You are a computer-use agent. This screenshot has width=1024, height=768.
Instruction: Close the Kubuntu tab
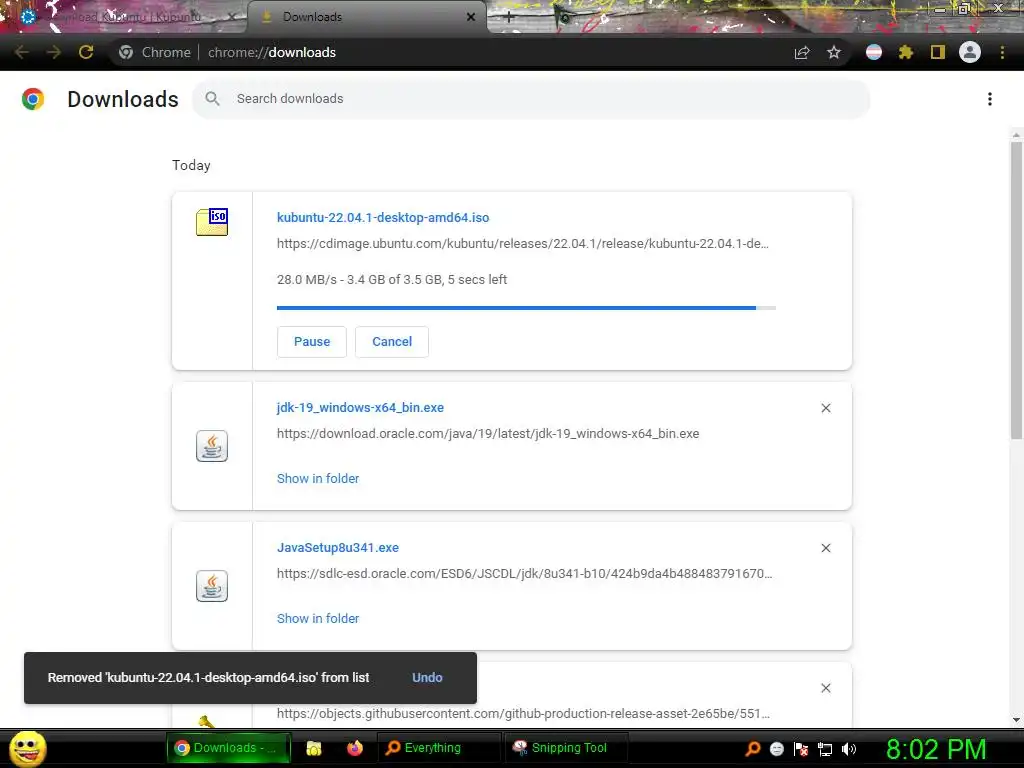click(231, 17)
